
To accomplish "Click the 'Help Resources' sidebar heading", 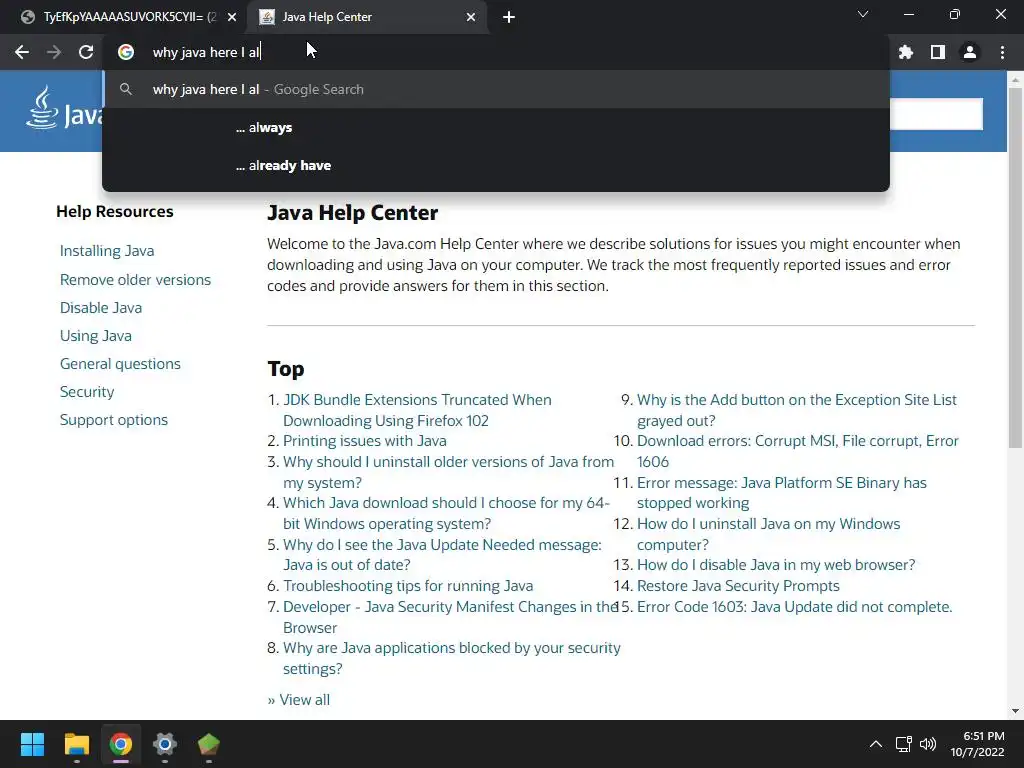I will click(x=115, y=212).
